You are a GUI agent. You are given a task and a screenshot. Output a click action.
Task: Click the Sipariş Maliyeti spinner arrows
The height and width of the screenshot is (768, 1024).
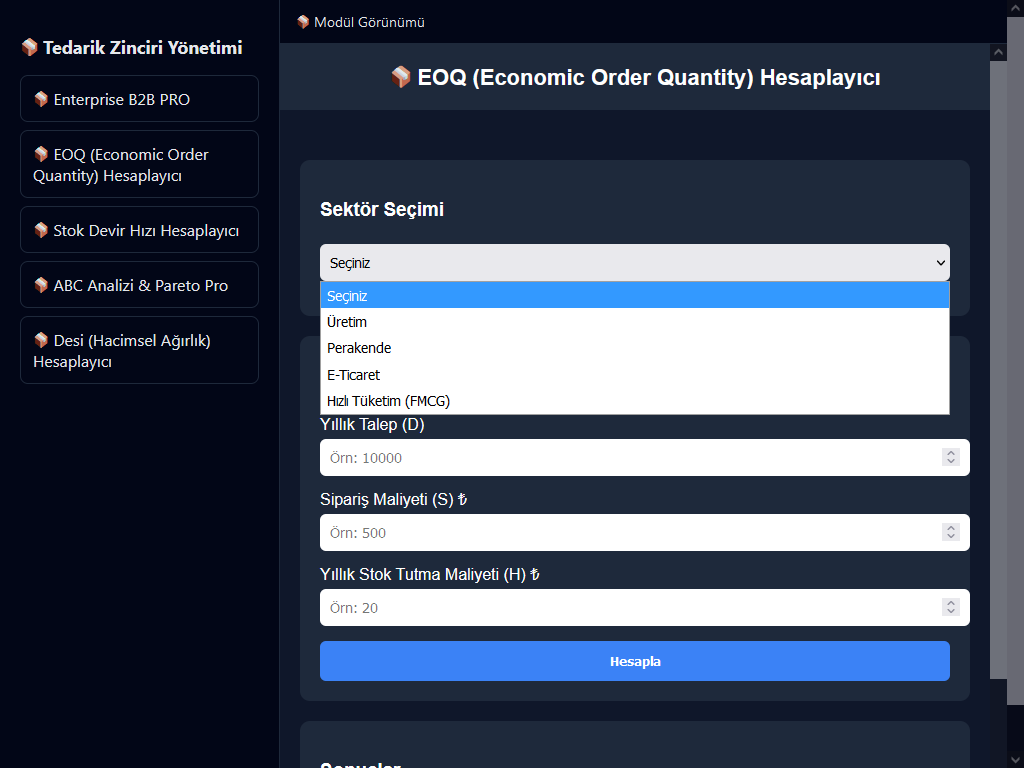[950, 533]
